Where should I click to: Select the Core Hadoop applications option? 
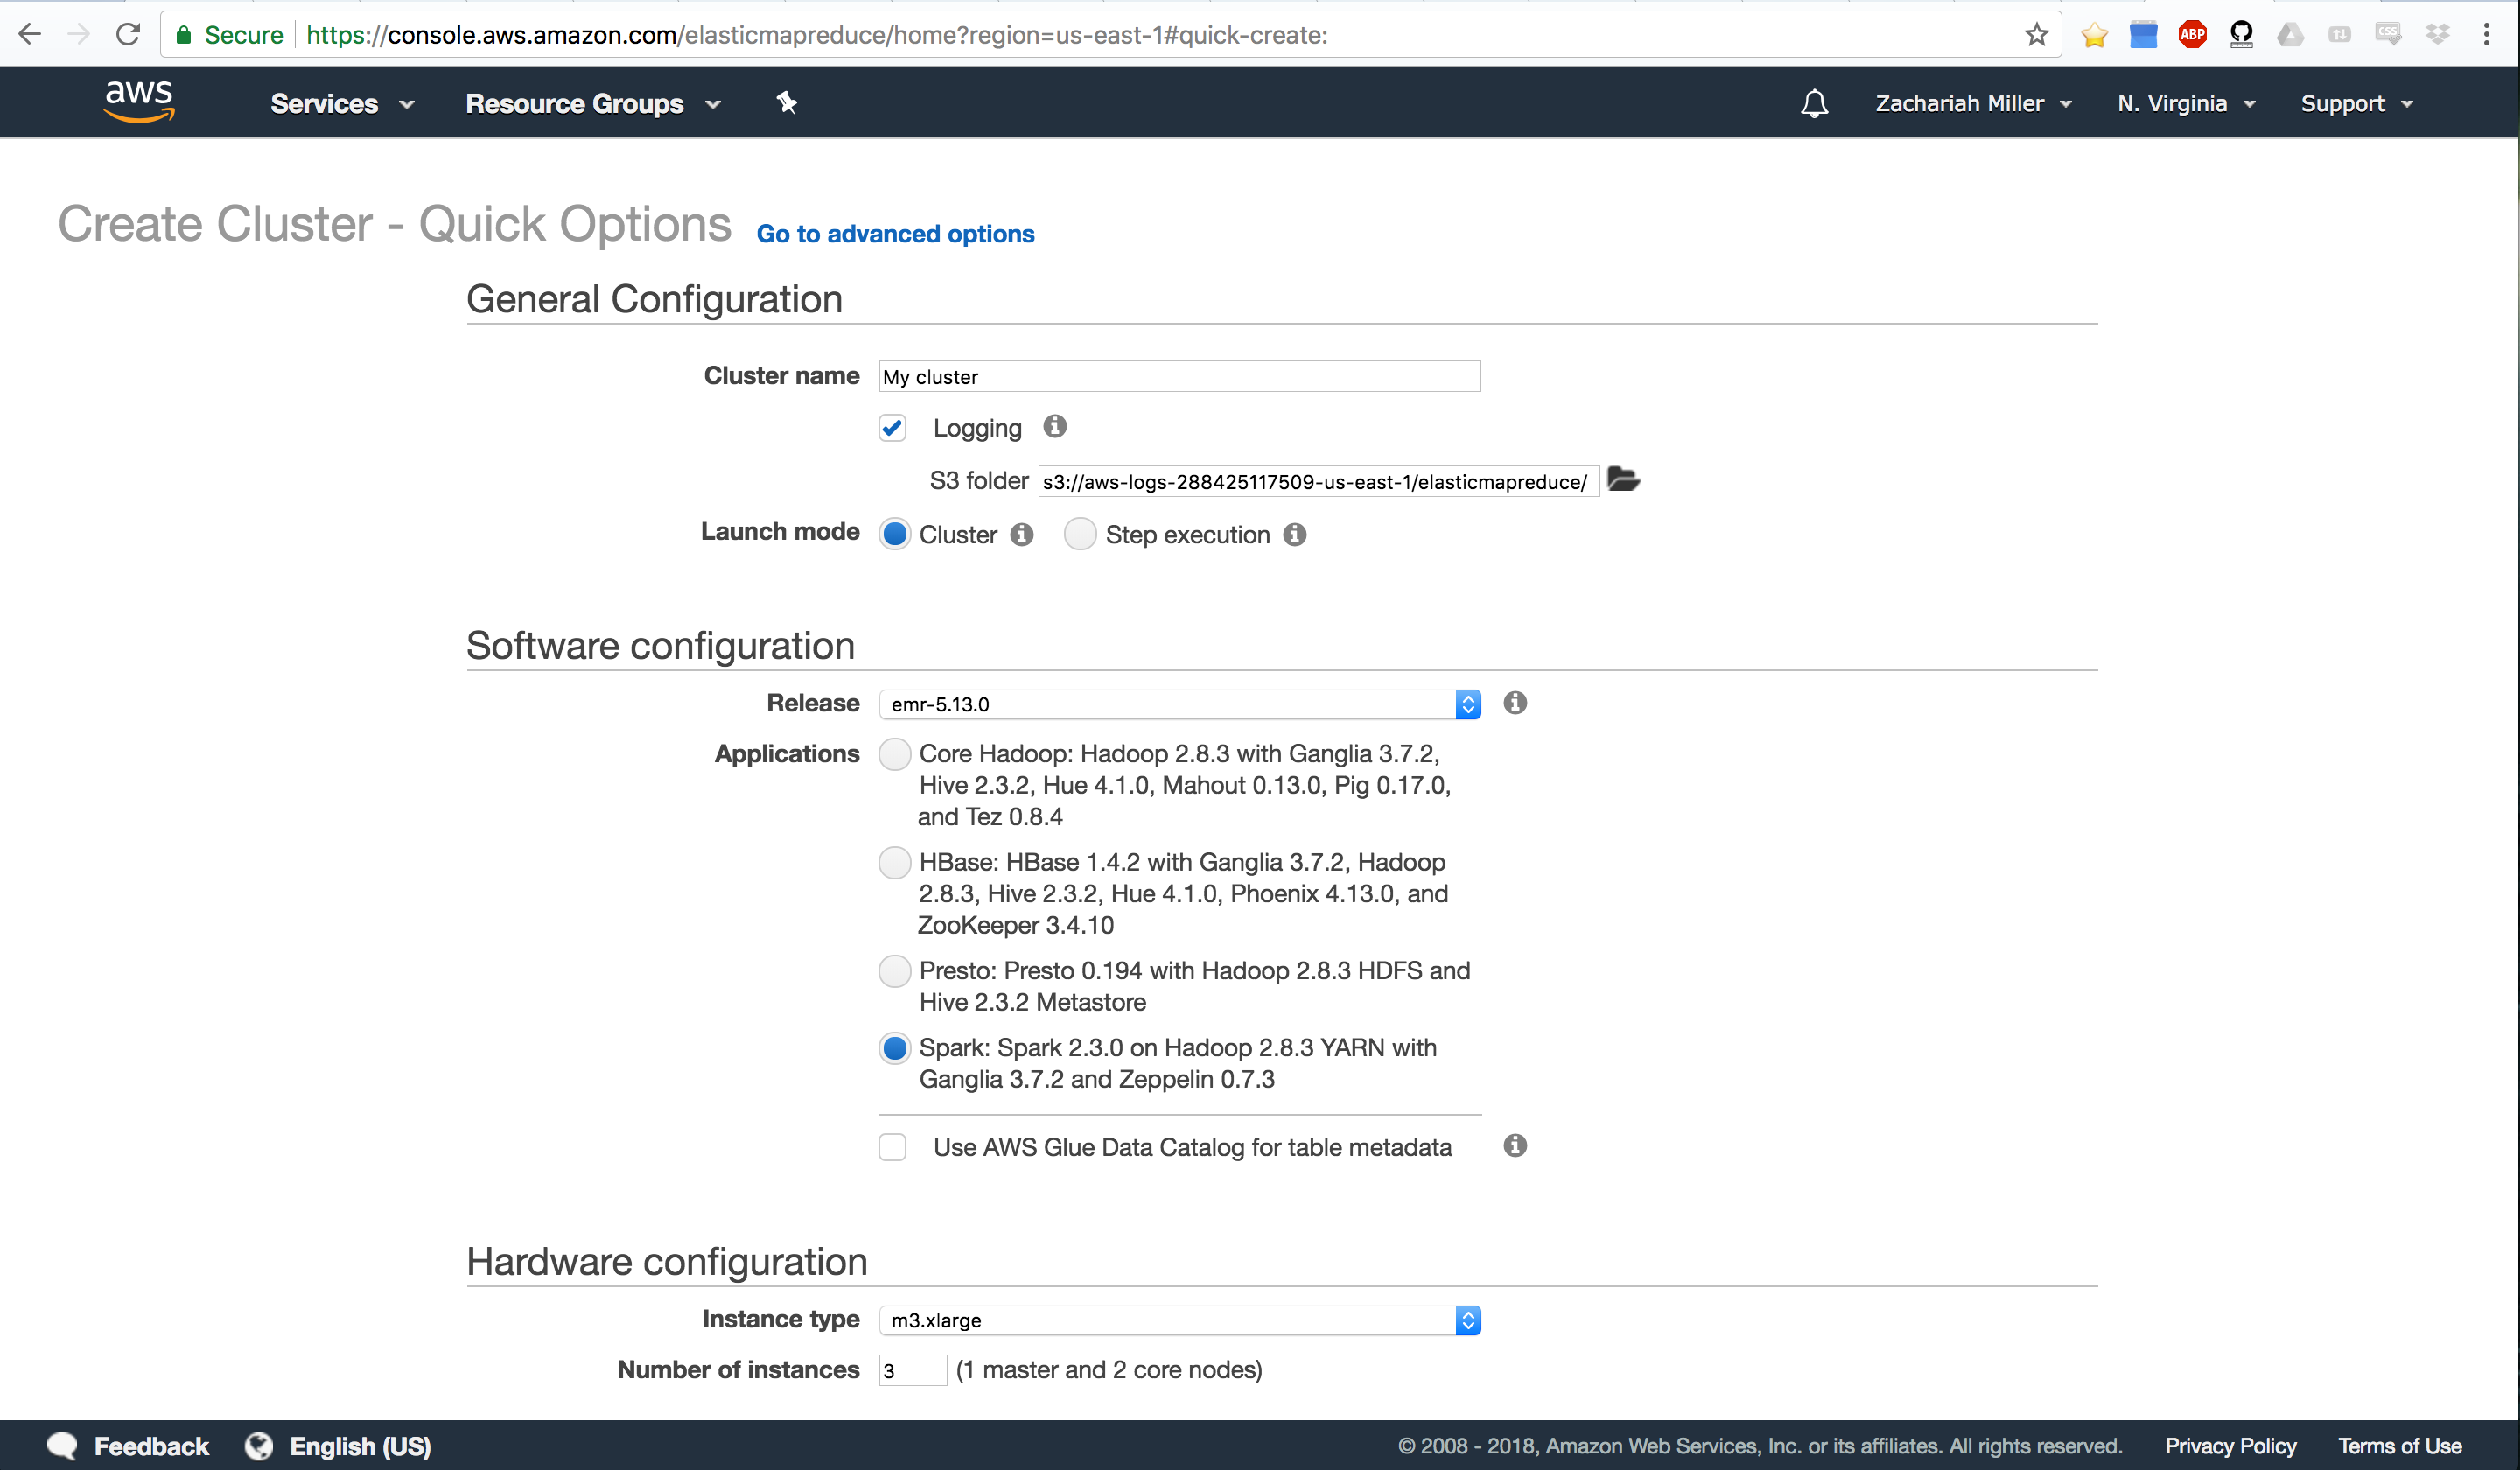point(895,753)
